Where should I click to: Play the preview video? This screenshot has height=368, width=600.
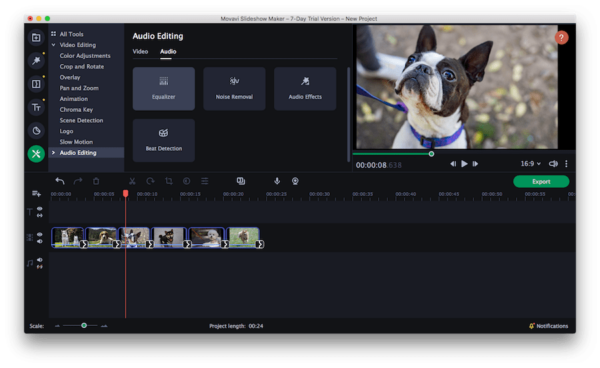464,164
